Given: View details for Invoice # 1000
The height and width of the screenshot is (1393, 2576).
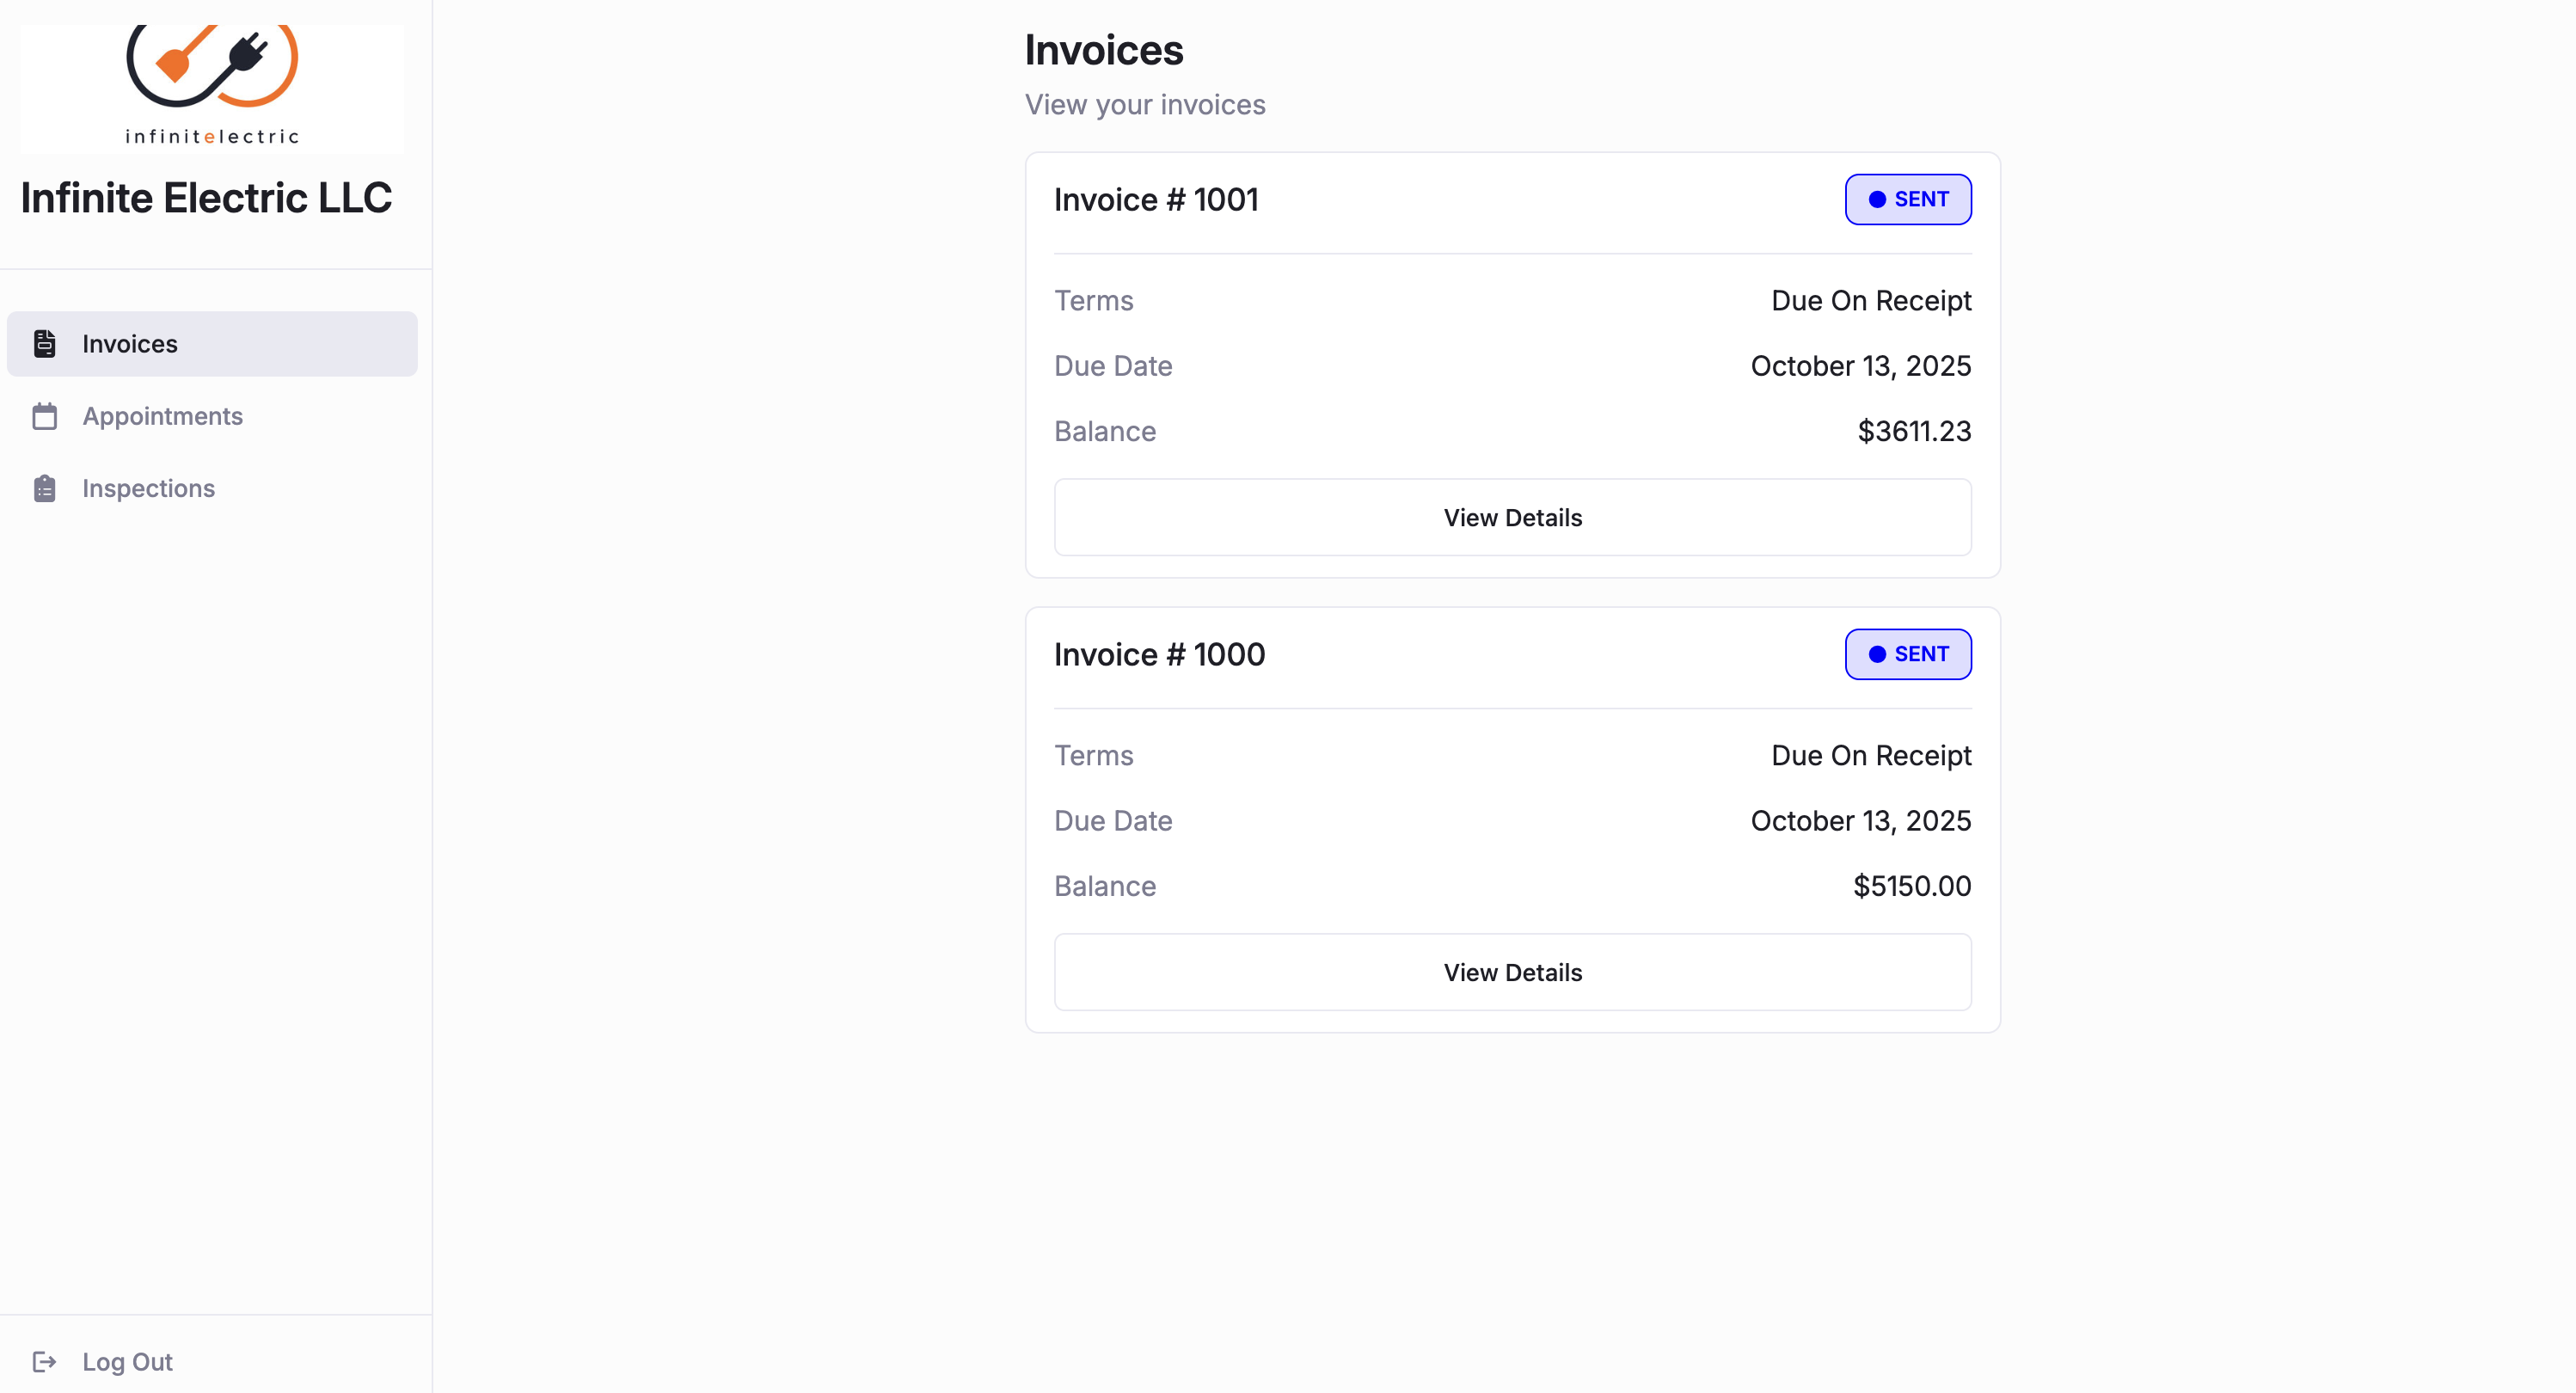Looking at the screenshot, I should 1512,972.
